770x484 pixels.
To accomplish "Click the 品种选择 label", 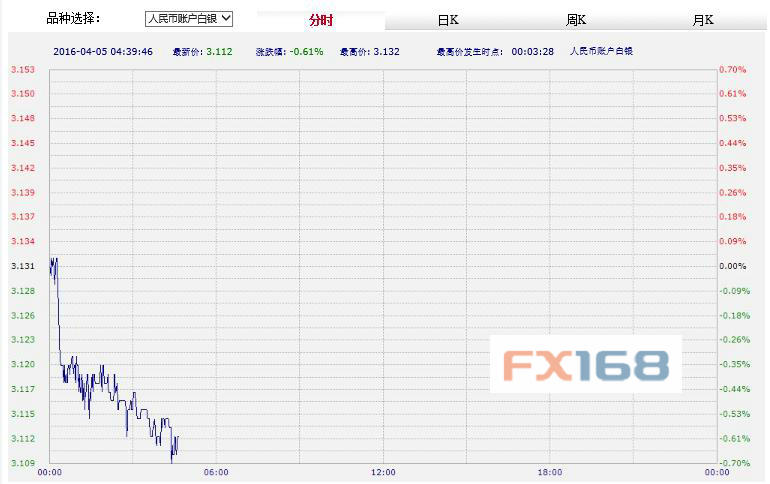I will coord(74,18).
